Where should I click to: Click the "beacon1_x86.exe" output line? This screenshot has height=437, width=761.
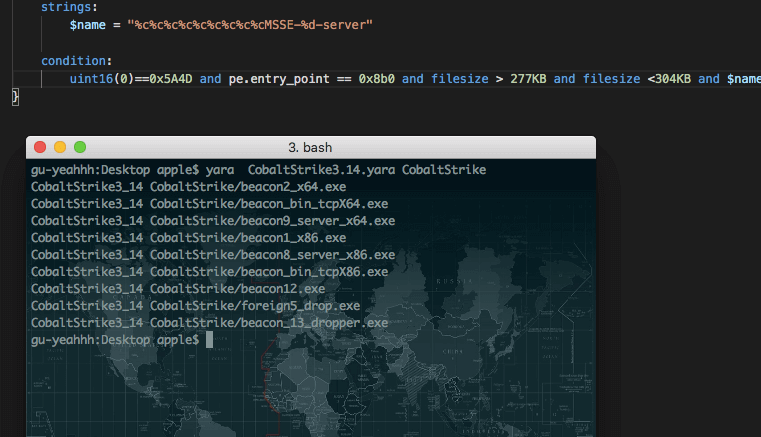click(x=189, y=238)
